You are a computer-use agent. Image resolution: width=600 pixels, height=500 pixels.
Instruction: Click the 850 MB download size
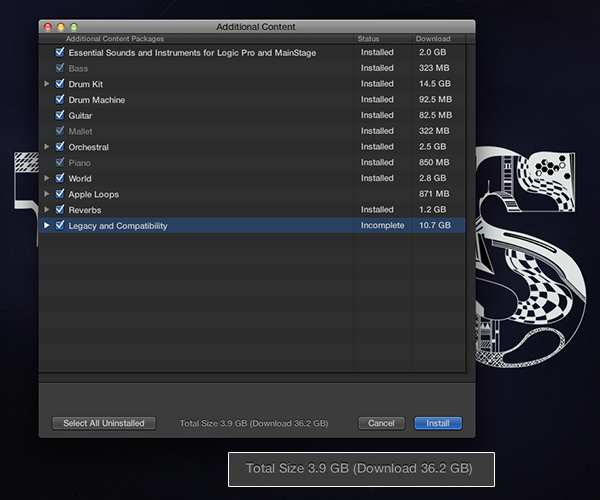click(x=434, y=162)
